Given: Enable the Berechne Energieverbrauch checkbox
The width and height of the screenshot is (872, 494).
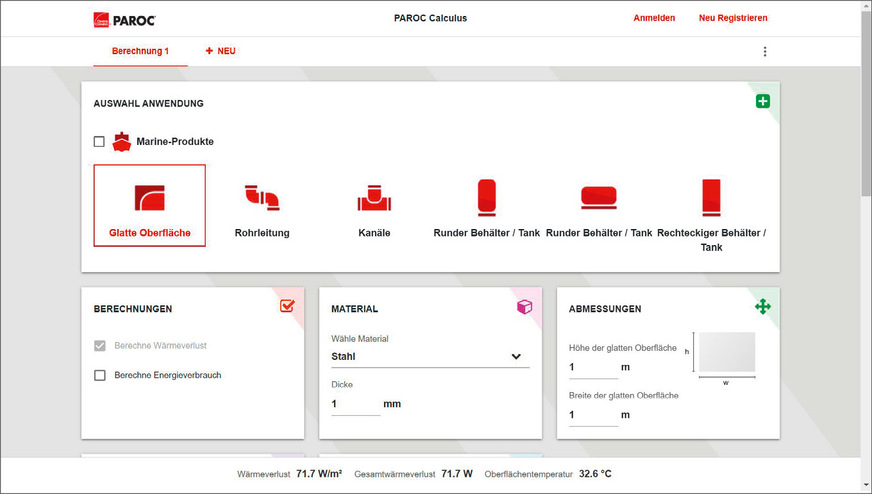Looking at the screenshot, I should point(100,376).
